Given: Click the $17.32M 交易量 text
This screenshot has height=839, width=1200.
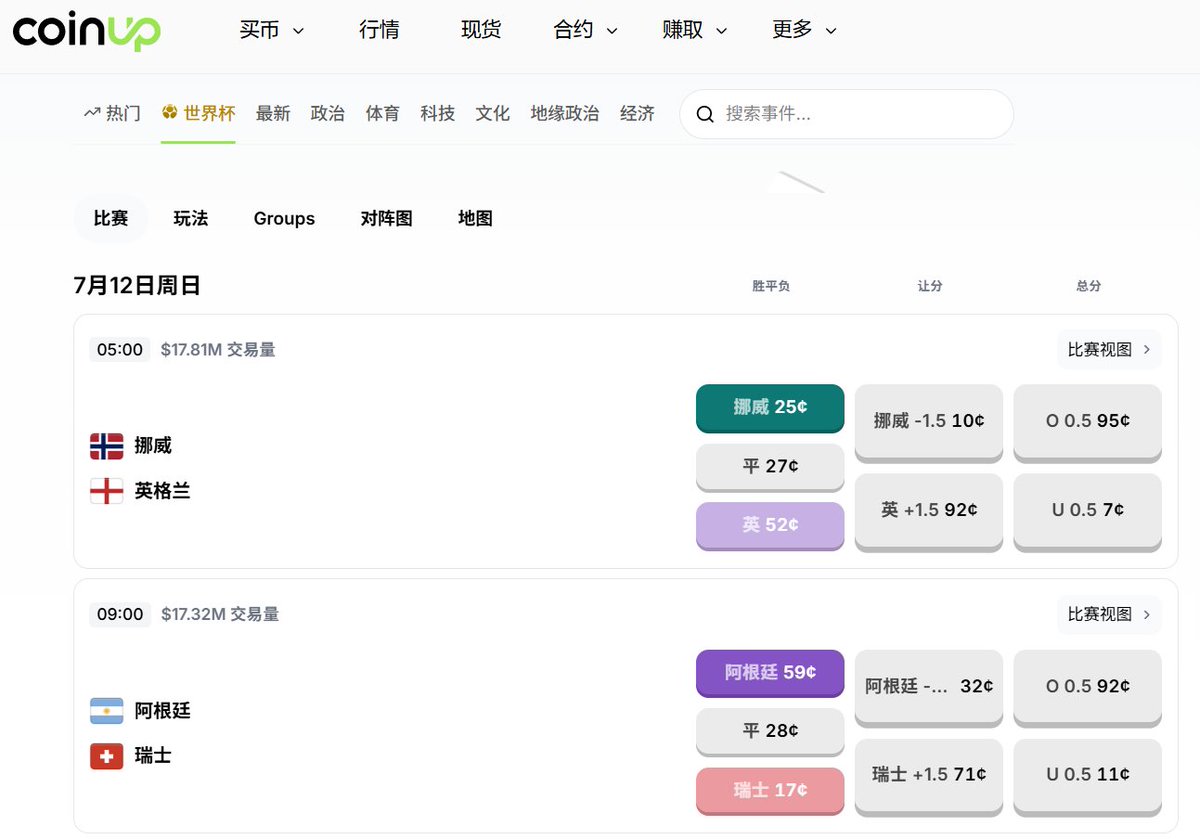Looking at the screenshot, I should tap(220, 615).
